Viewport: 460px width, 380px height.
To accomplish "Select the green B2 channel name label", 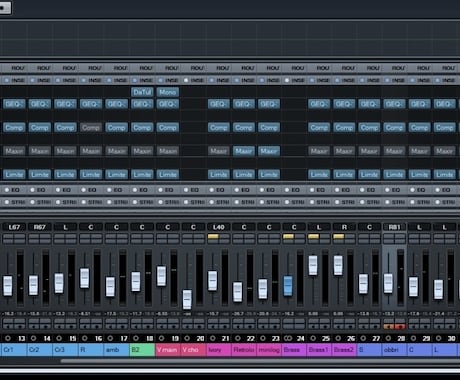I will (x=142, y=350).
